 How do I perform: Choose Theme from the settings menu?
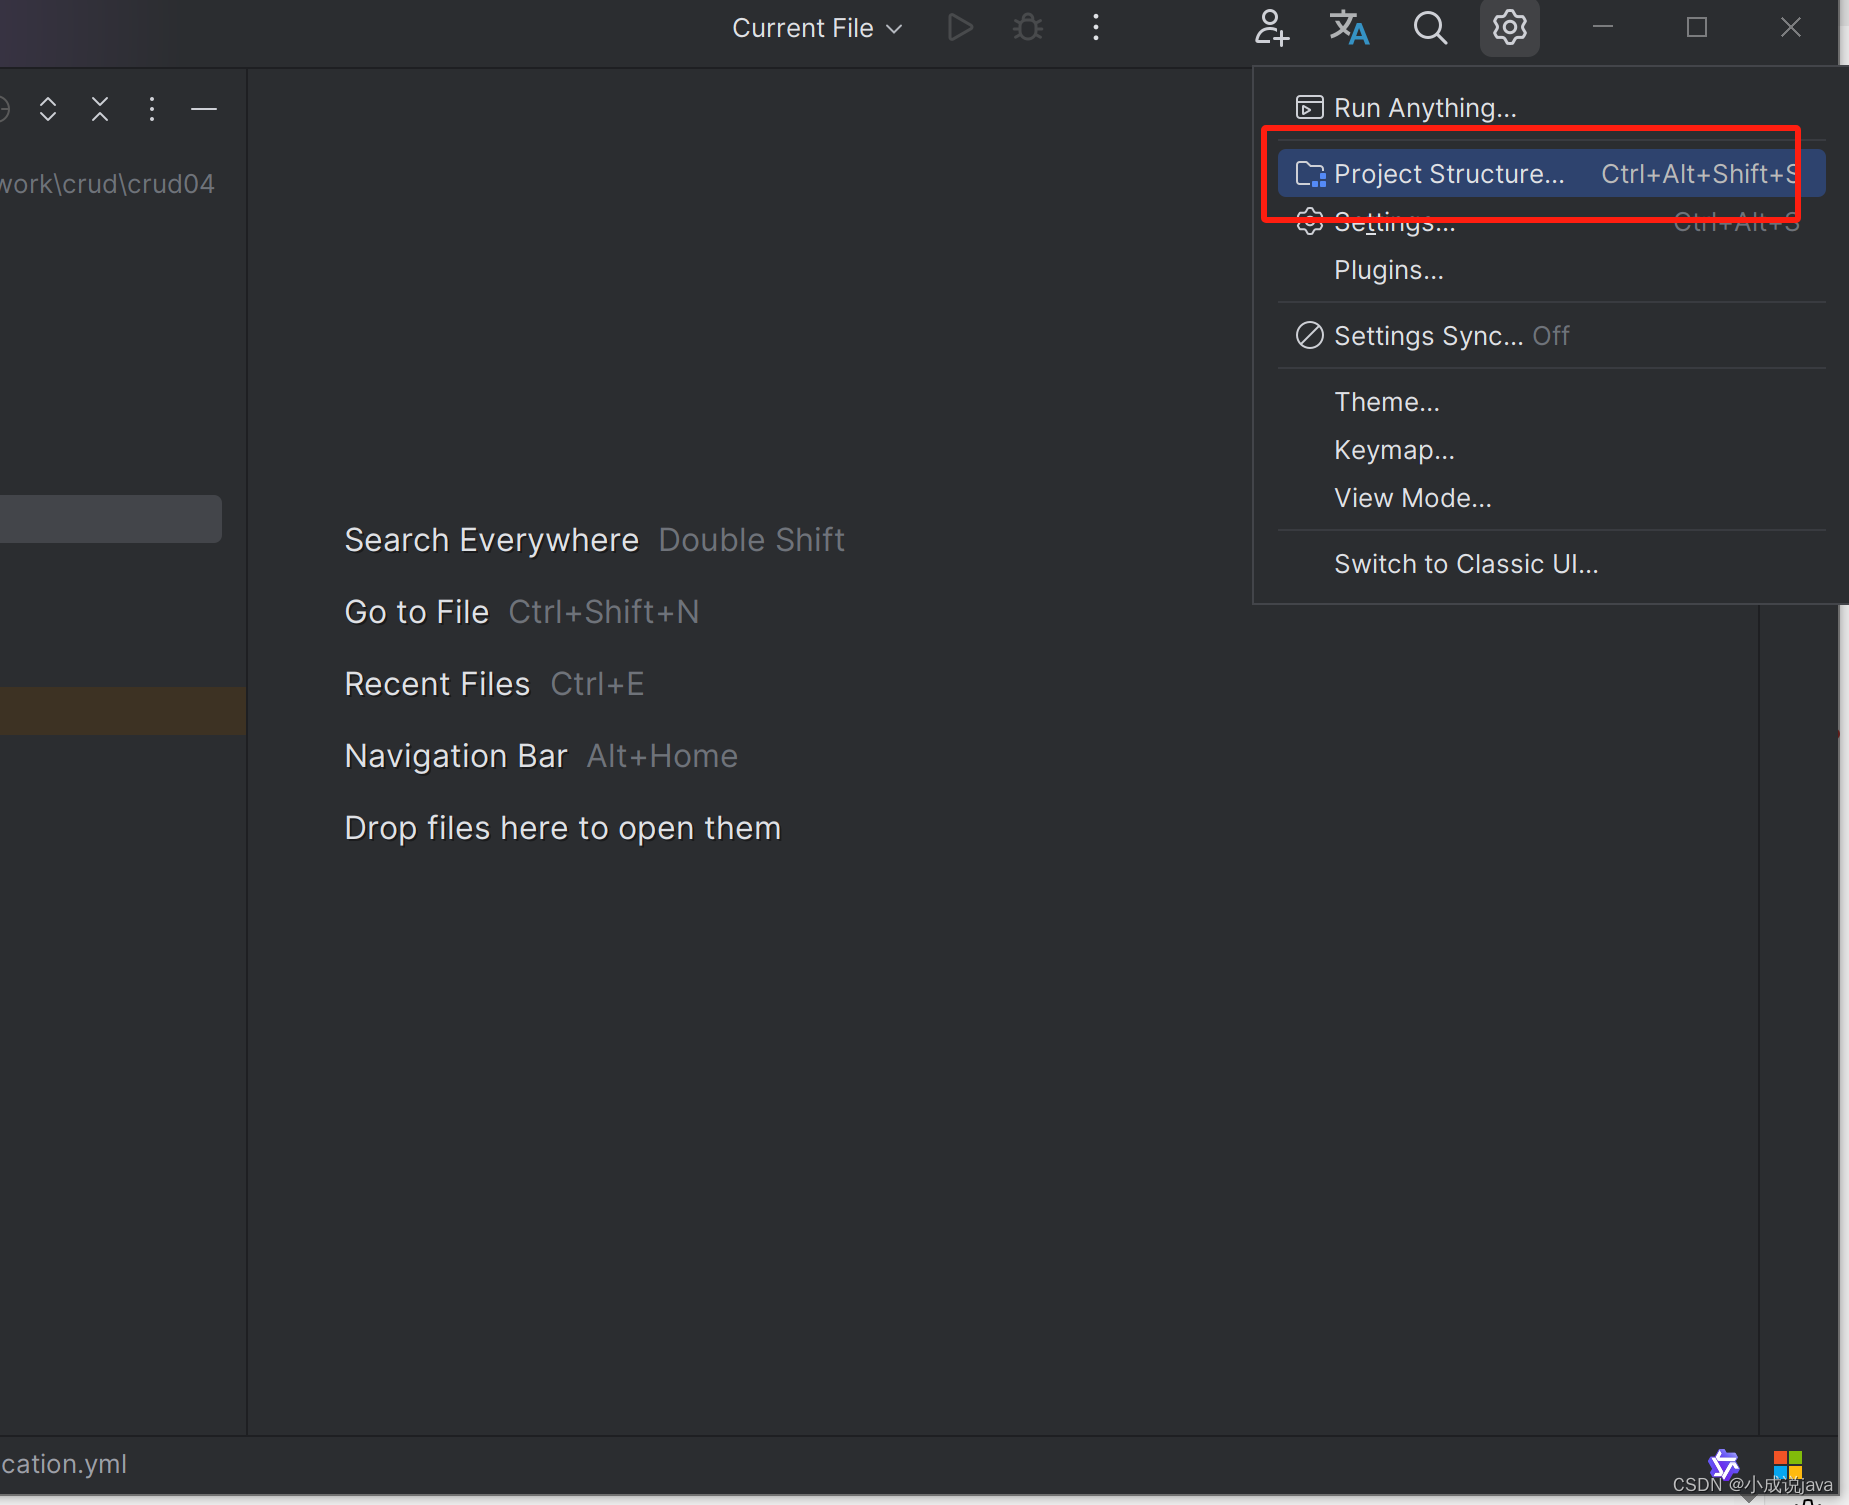tap(1387, 401)
